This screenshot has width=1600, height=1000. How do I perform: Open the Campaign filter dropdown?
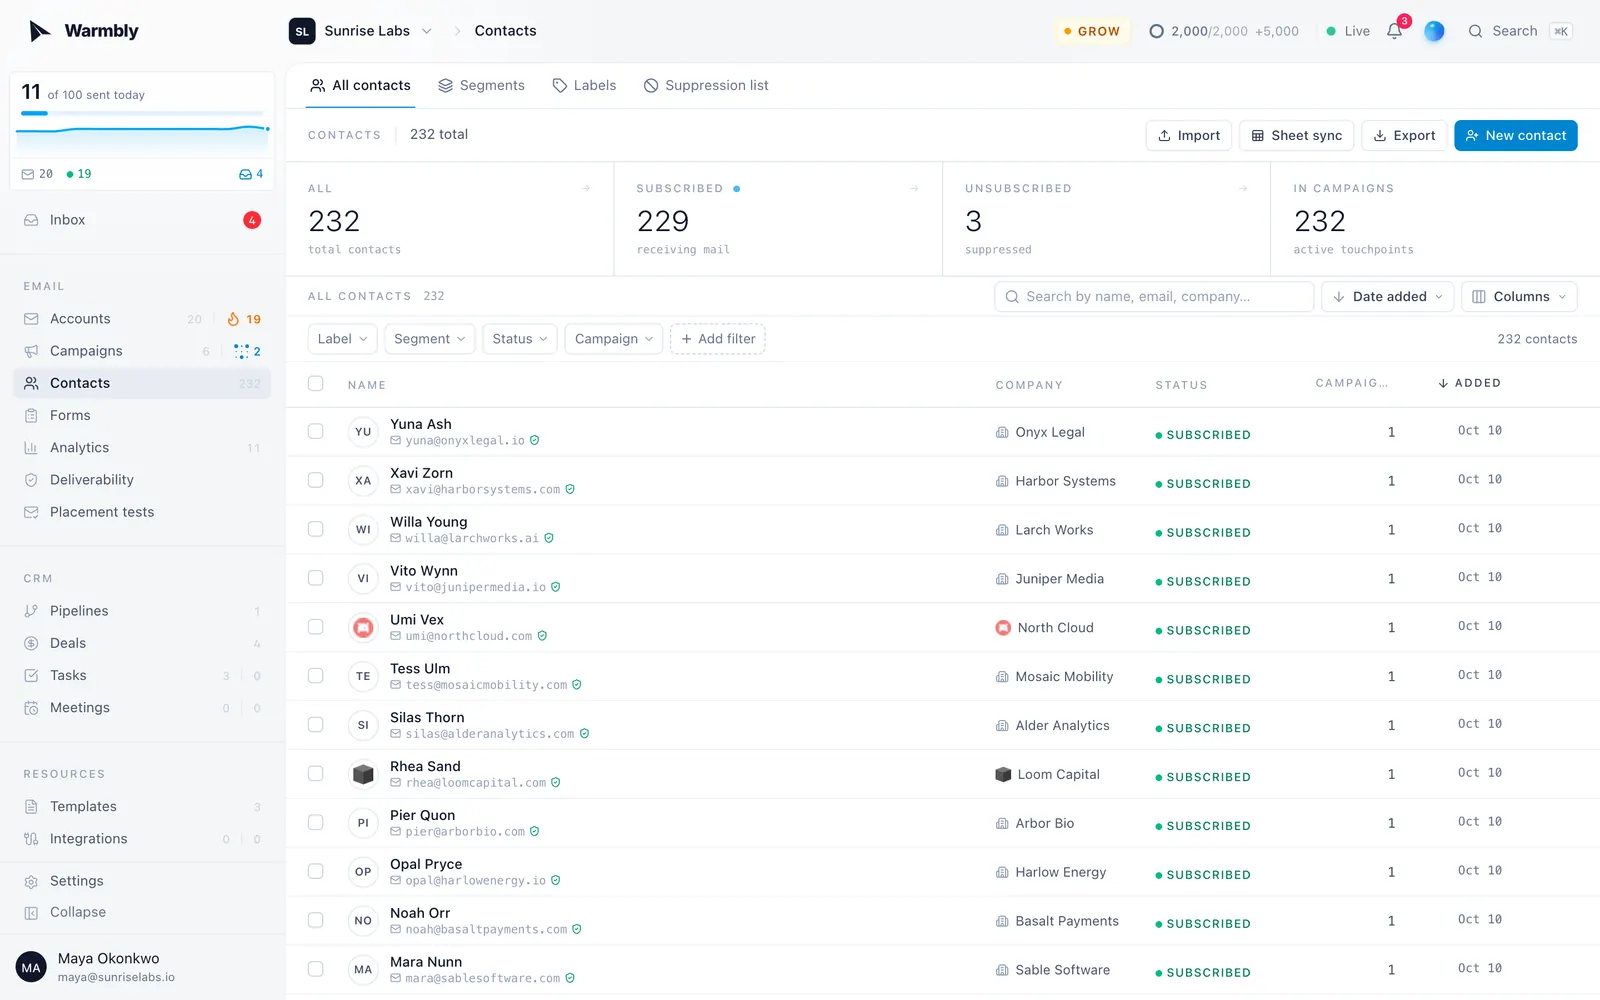pos(613,339)
